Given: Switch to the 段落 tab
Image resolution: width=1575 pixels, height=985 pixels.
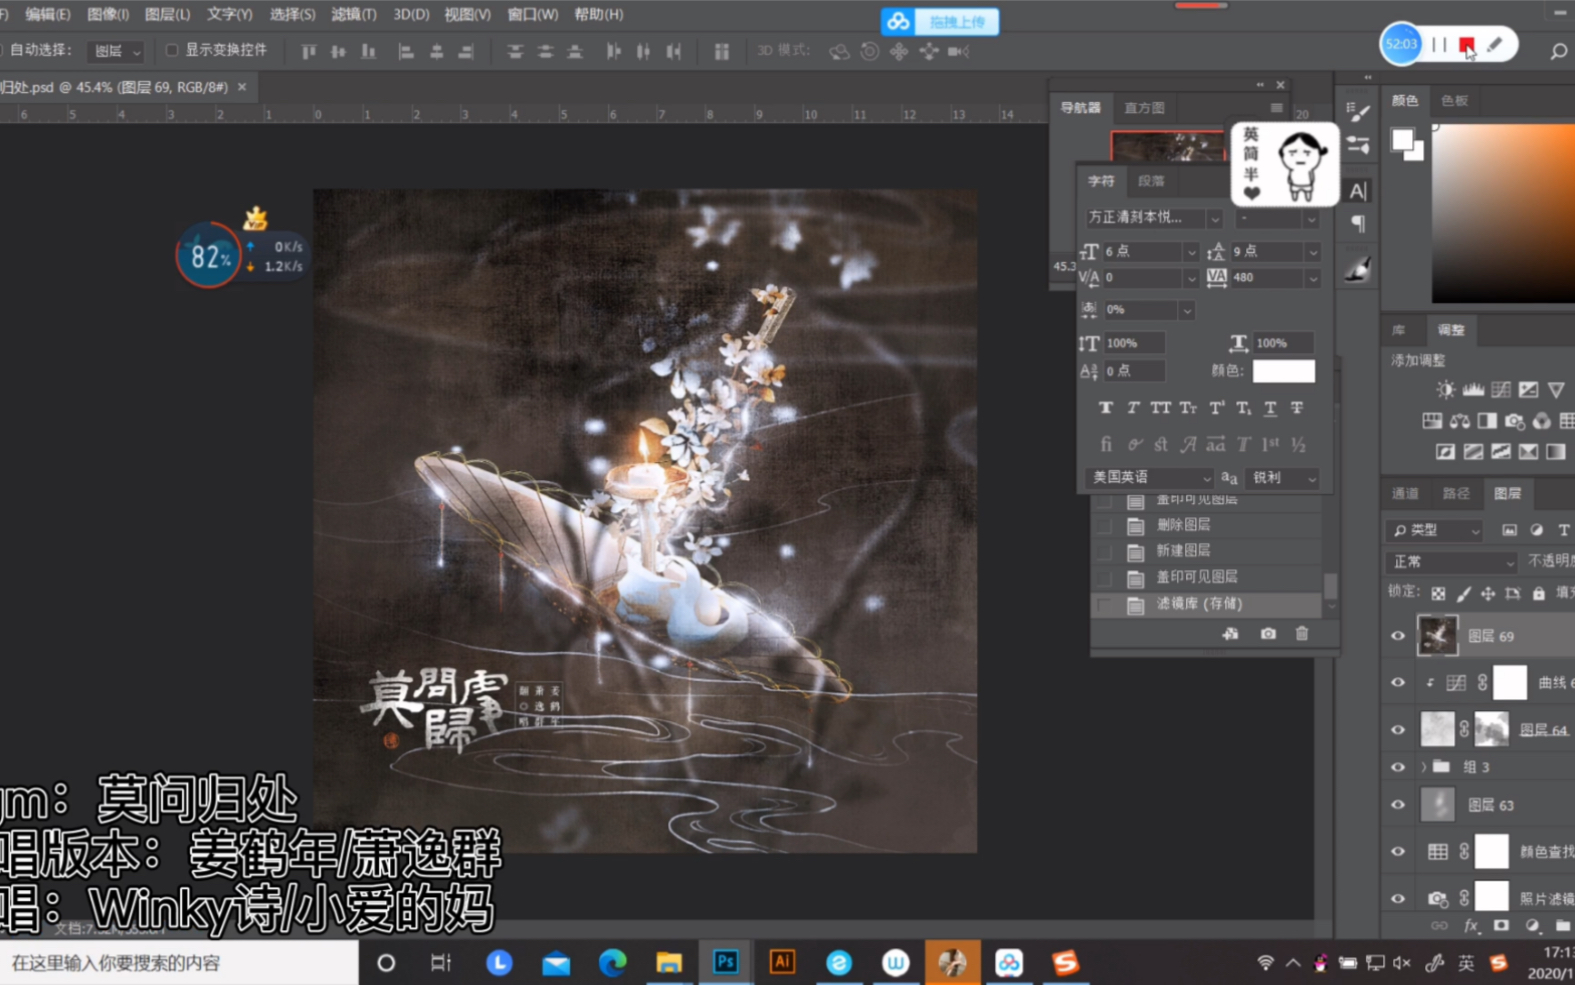Looking at the screenshot, I should pyautogui.click(x=1151, y=181).
